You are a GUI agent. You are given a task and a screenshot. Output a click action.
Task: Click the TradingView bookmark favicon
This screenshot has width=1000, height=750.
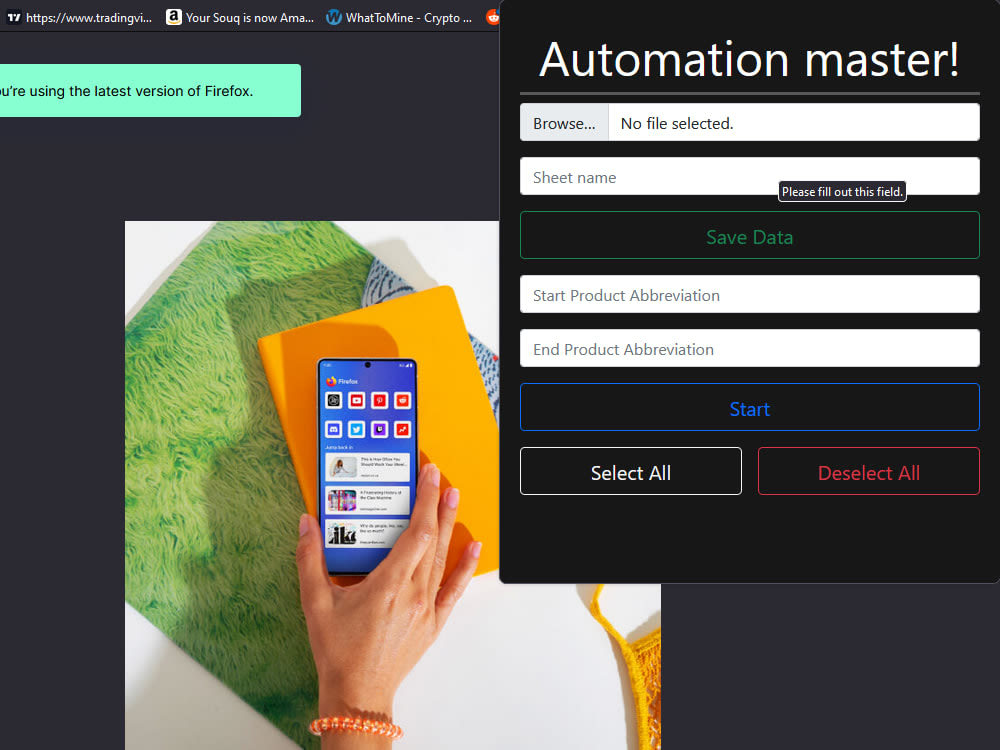14,18
